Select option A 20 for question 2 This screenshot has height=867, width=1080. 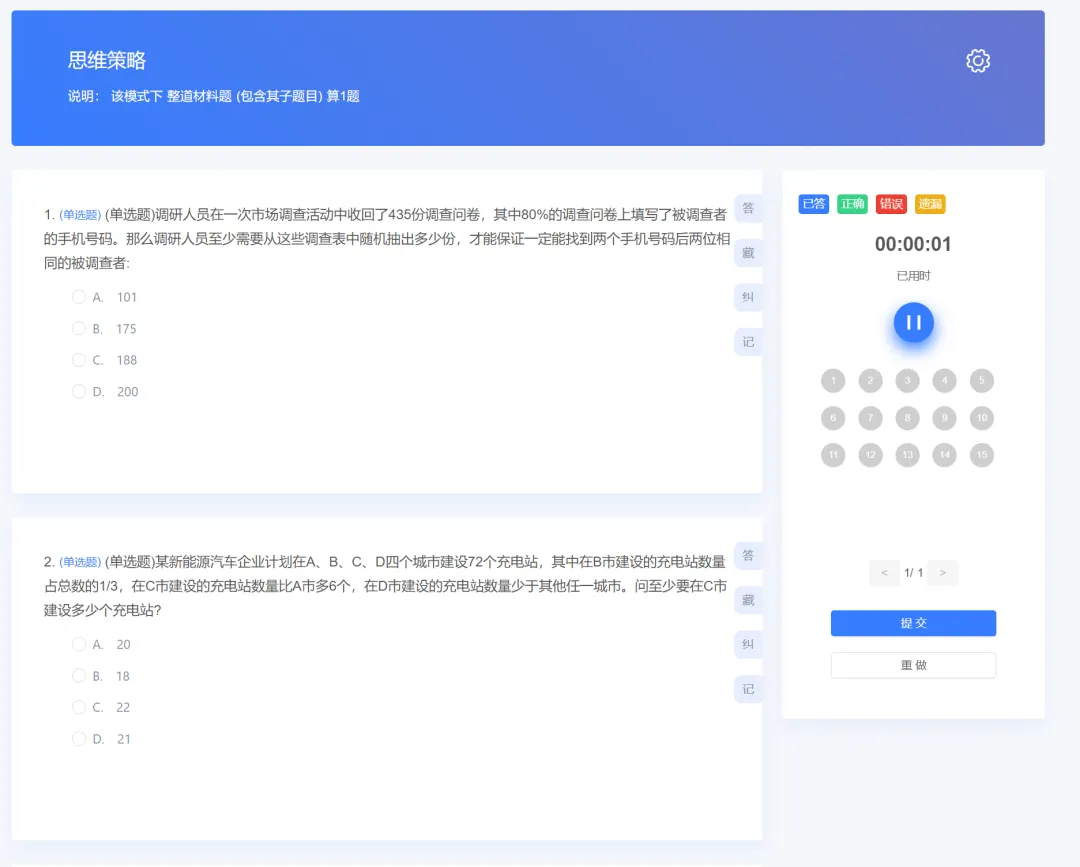pos(79,644)
